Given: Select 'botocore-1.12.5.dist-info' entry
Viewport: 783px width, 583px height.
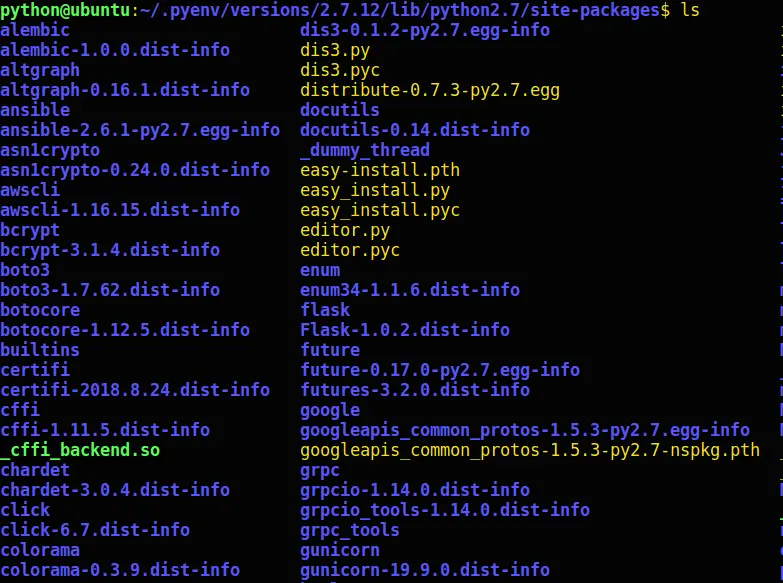Looking at the screenshot, I should tap(125, 330).
